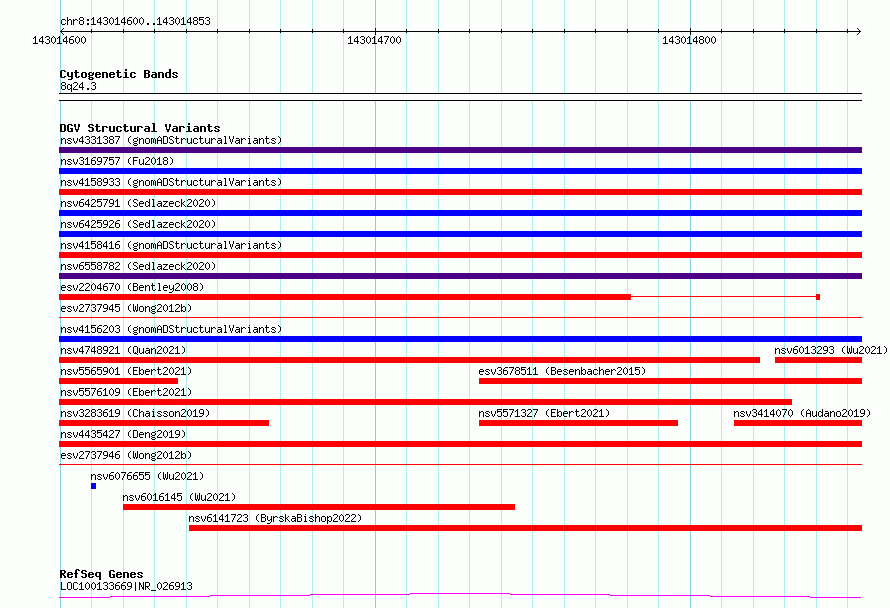Click the blue bar for nsv3169757
Screen dimensions: 890x608
pos(460,171)
